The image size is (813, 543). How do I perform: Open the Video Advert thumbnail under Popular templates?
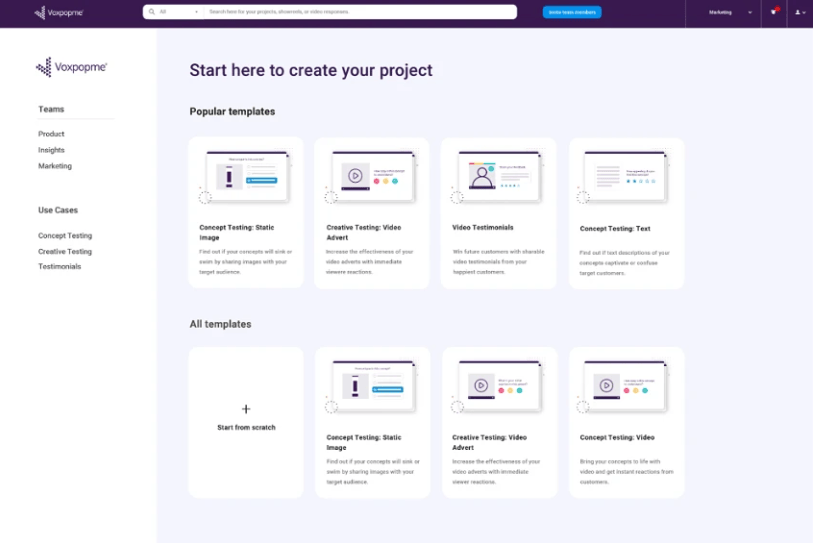point(372,177)
